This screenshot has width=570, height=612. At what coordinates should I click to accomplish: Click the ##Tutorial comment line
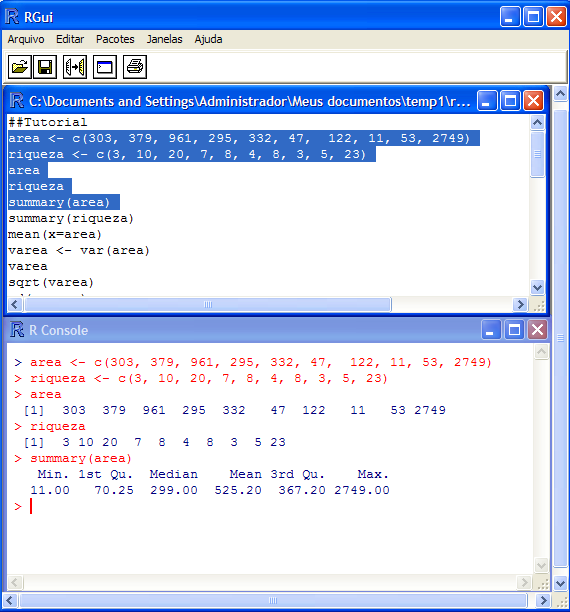click(x=48, y=122)
